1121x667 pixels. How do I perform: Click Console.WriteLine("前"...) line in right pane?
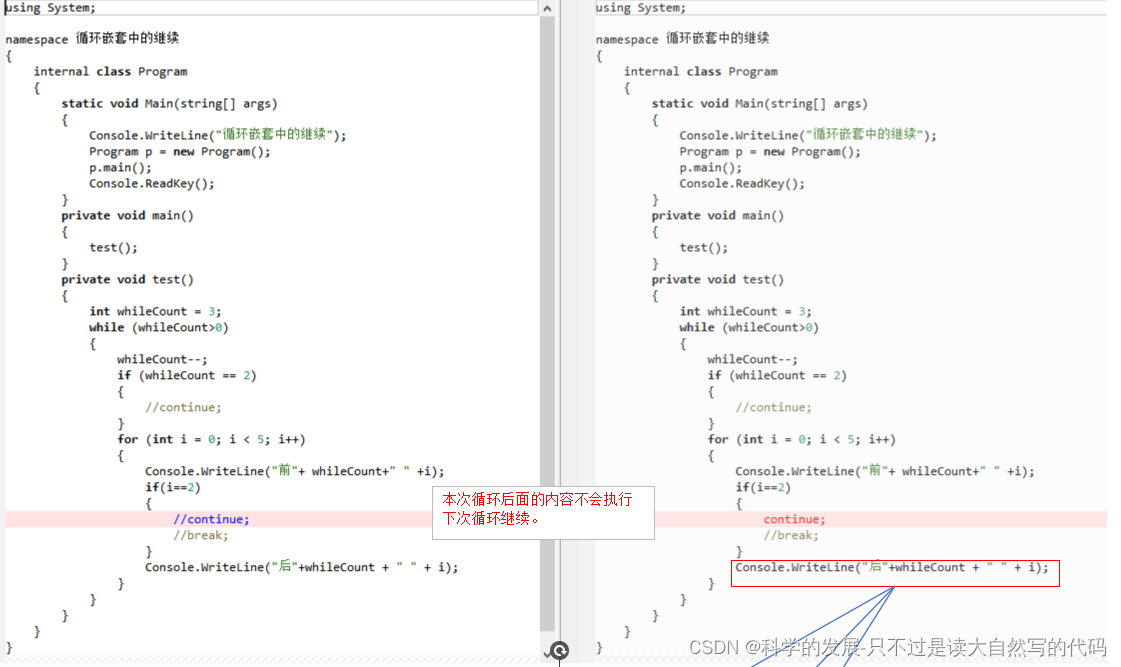point(885,471)
